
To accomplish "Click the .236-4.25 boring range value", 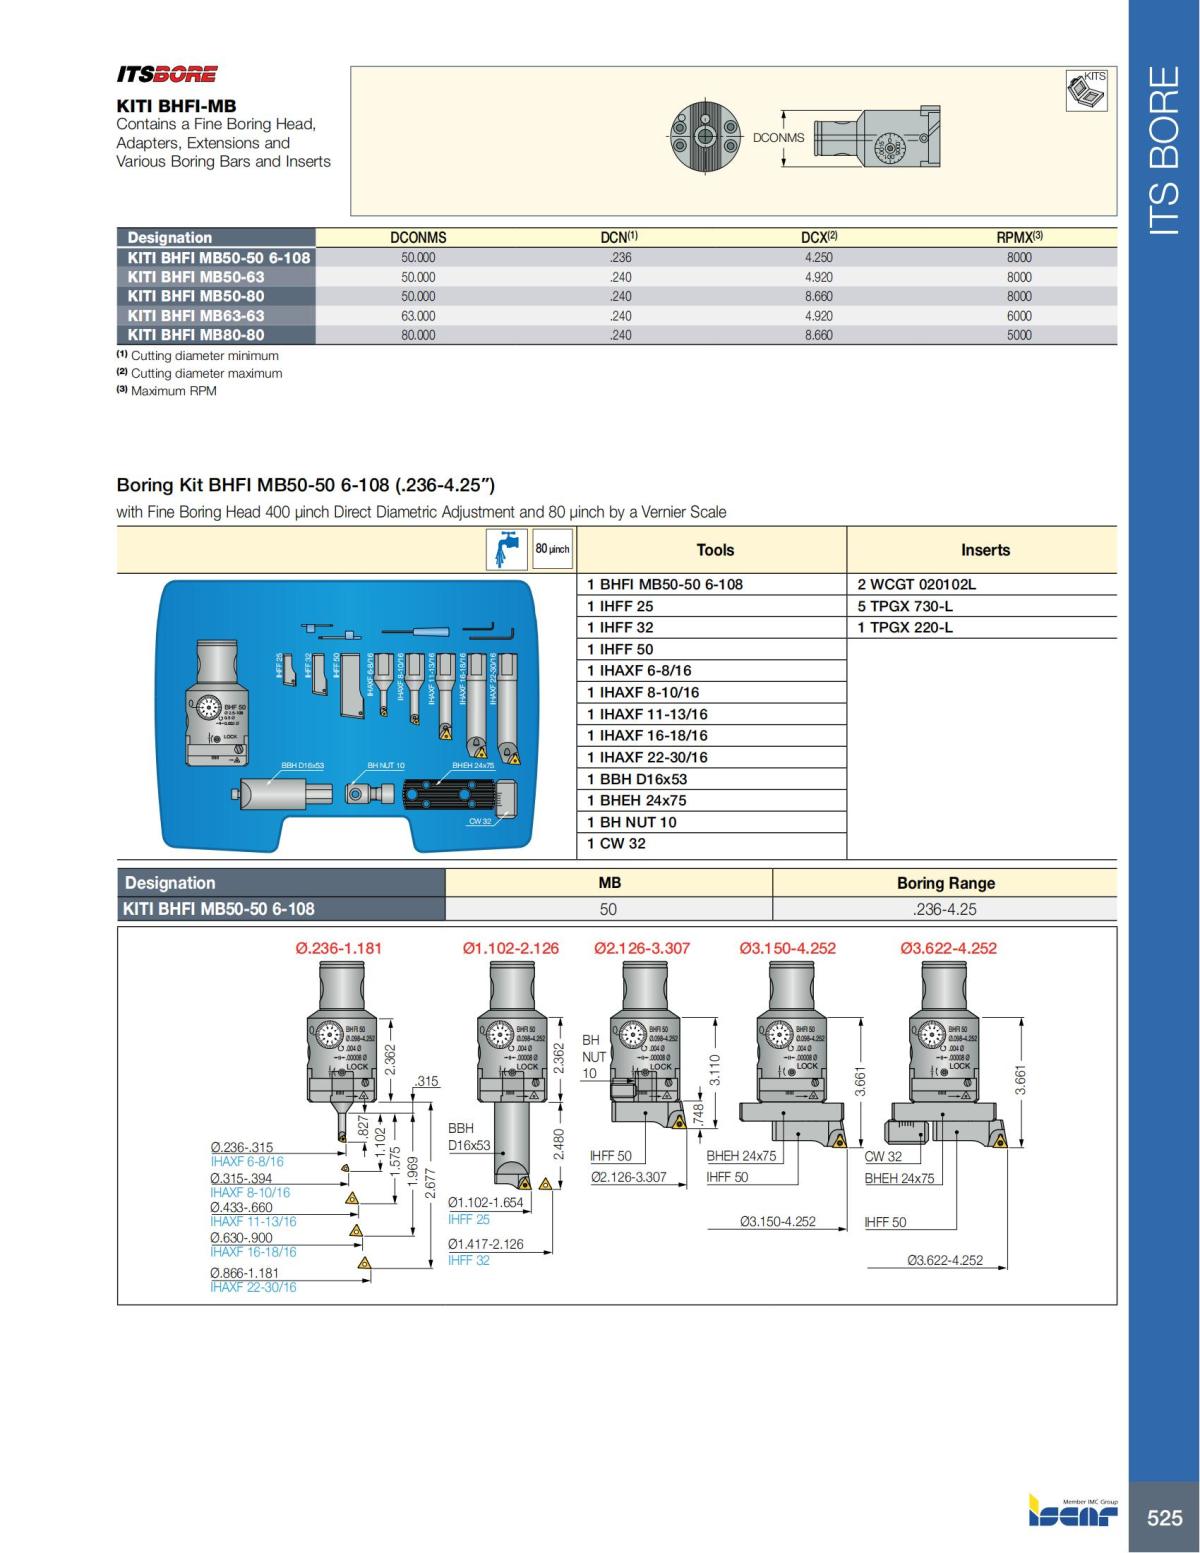I will [x=945, y=909].
